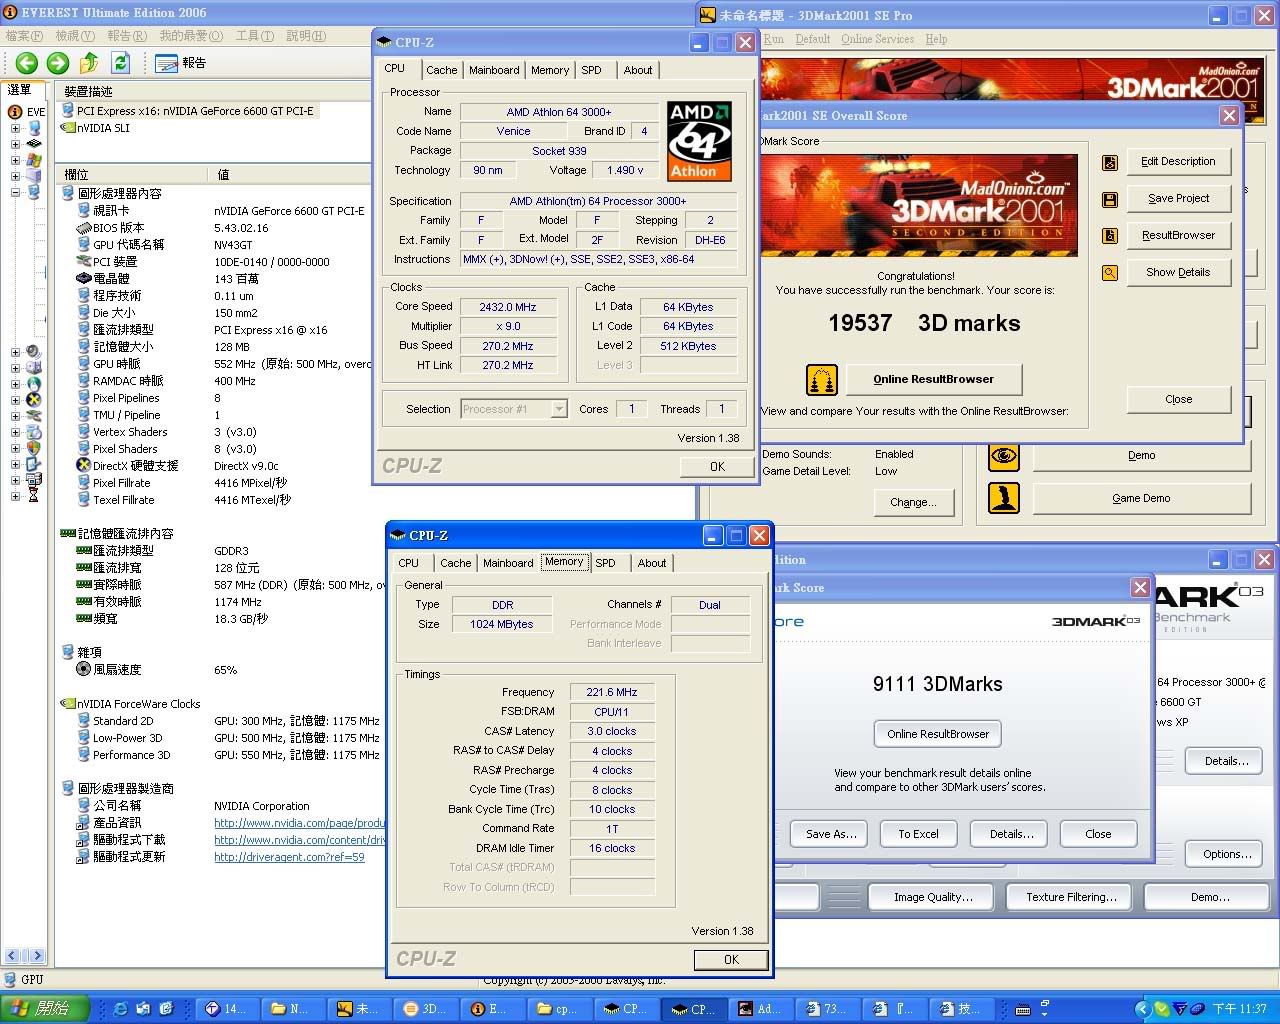Click EVEREST forward navigation arrow
This screenshot has width=1280, height=1024.
pos(58,63)
